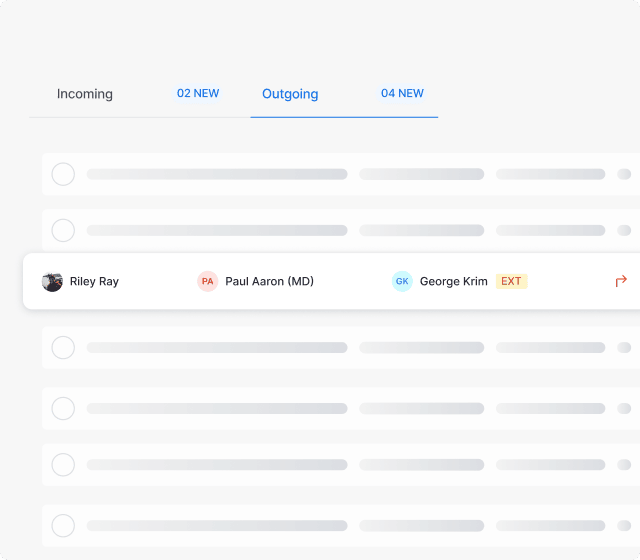Screen dimensions: 640x560
Task: Select the circle in the second-to-last row
Action: click(x=63, y=465)
